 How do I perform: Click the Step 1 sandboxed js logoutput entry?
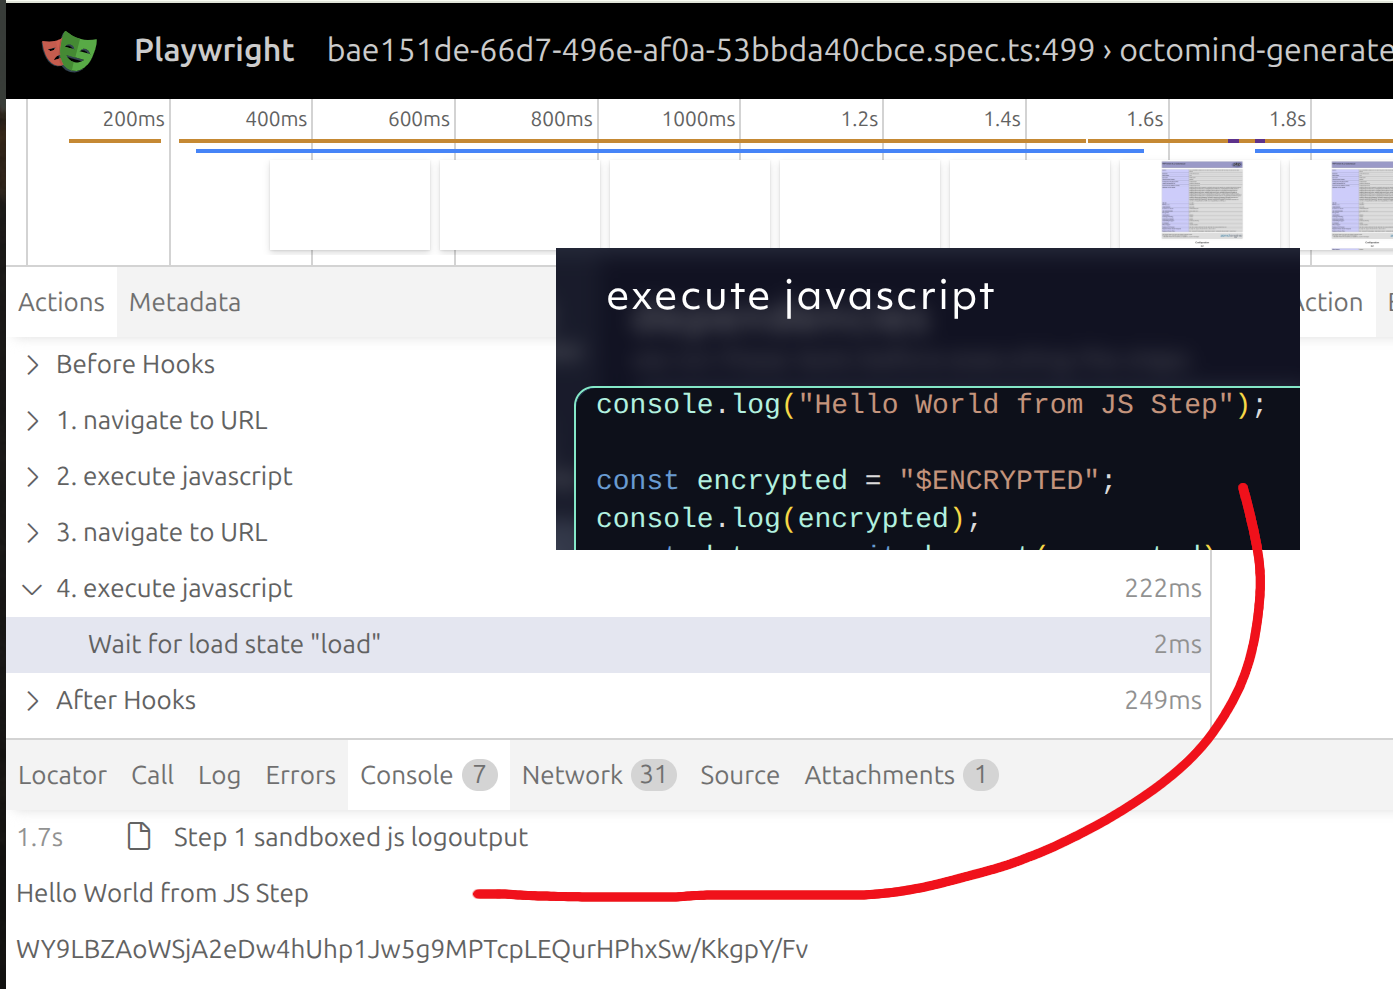350,837
